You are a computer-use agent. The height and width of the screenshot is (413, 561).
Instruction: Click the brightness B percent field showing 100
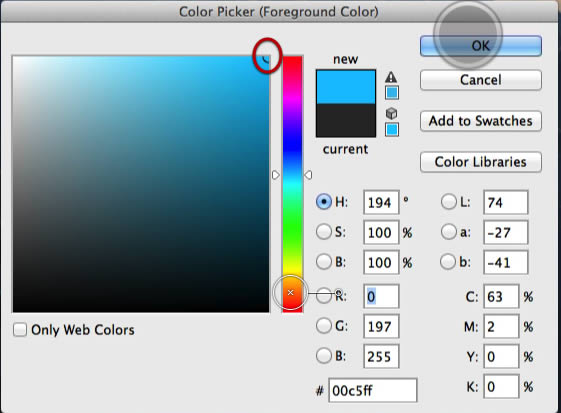coord(381,262)
